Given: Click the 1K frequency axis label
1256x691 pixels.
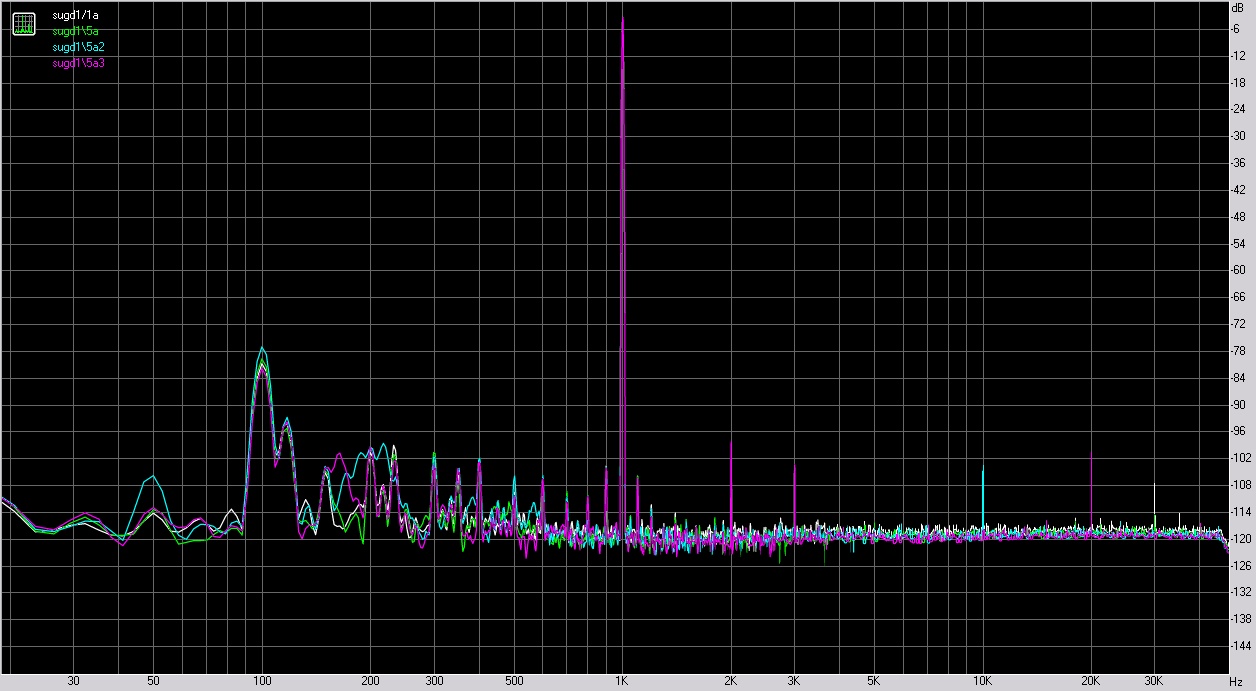Looking at the screenshot, I should tap(622, 682).
